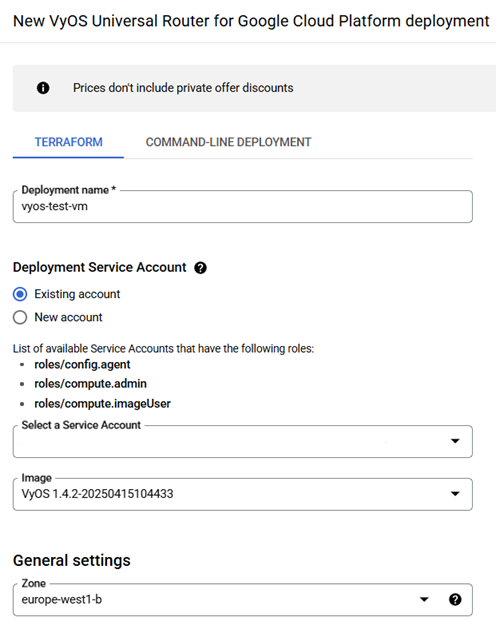Click the europe-west1-b zone value
Viewport: 496px width, 637px height.
tap(62, 599)
